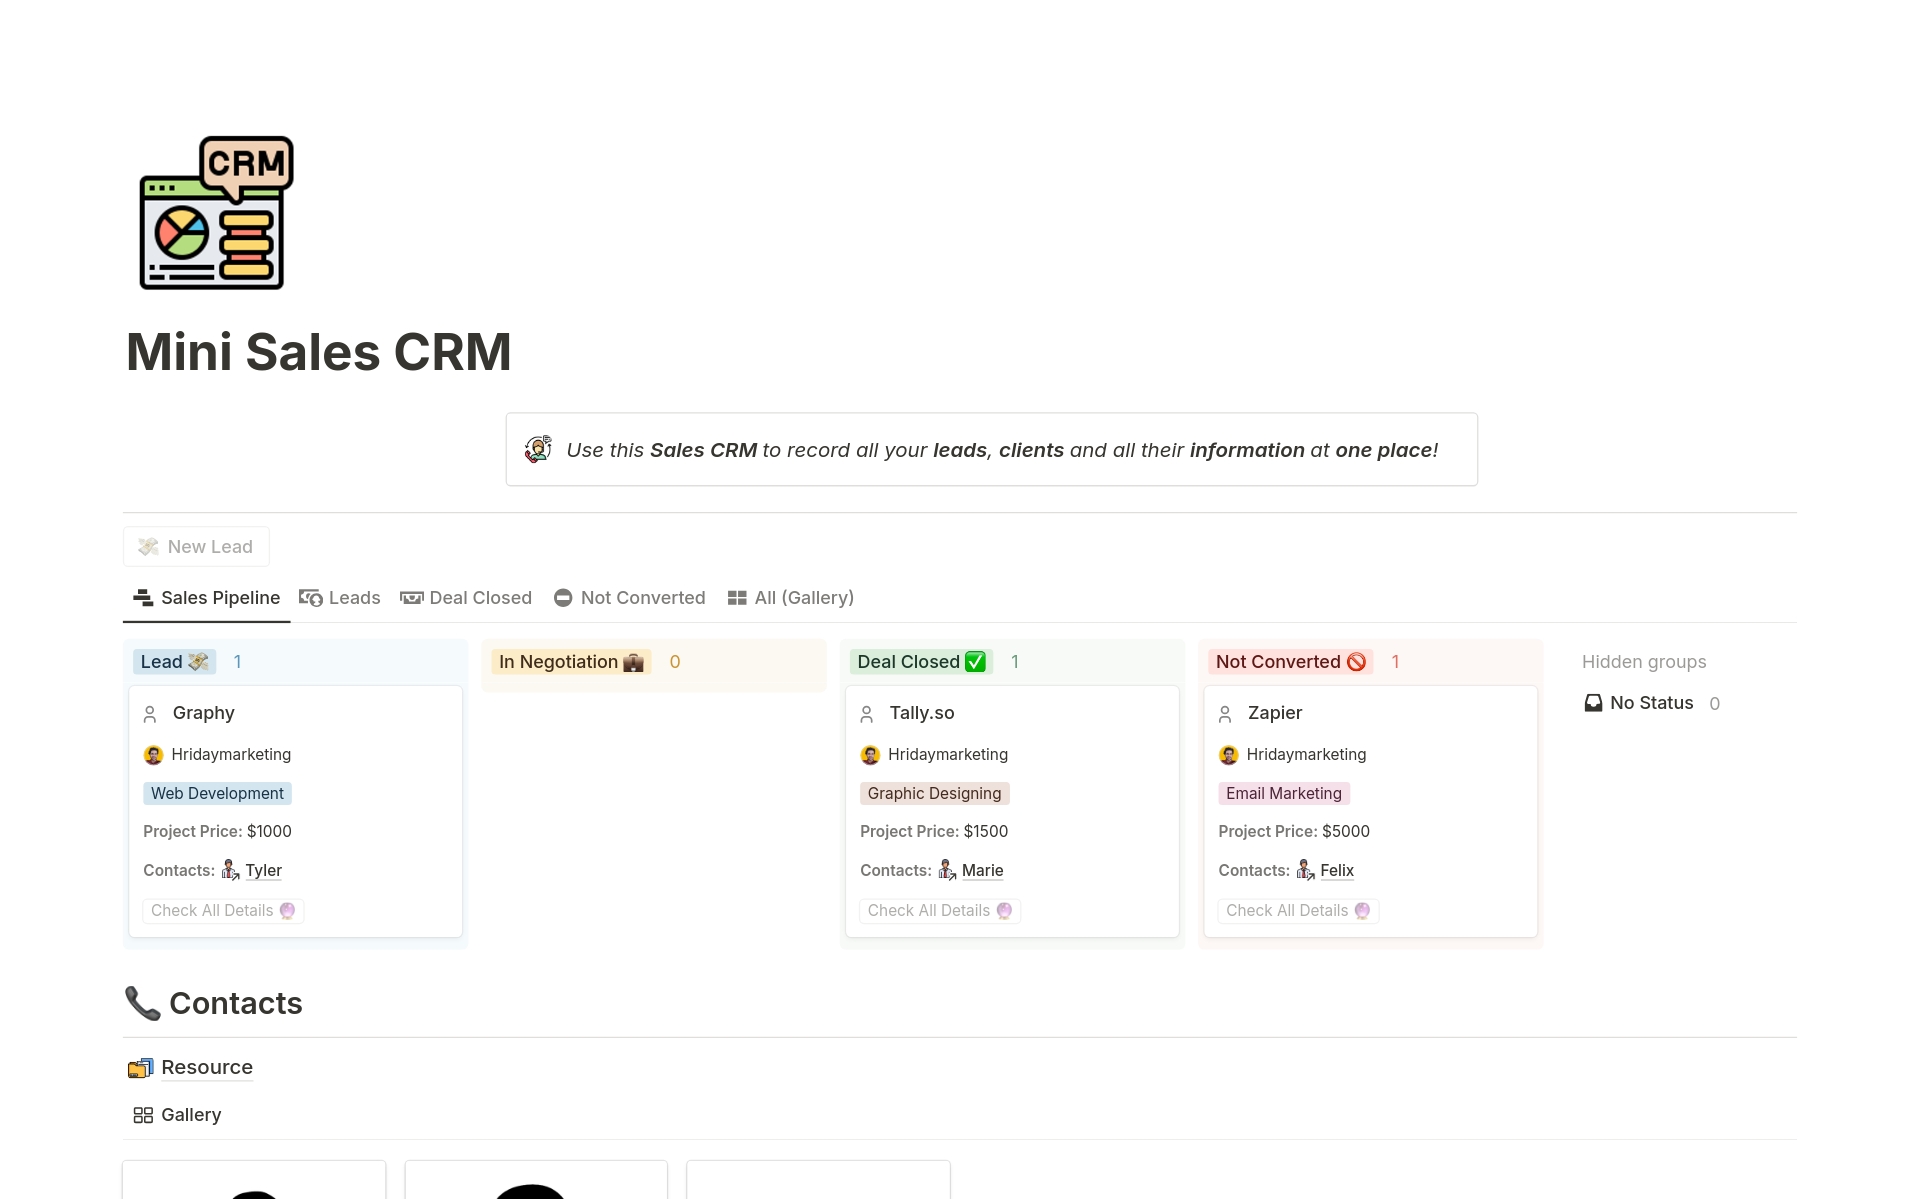
Task: Click the CRM page icon
Action: point(216,213)
